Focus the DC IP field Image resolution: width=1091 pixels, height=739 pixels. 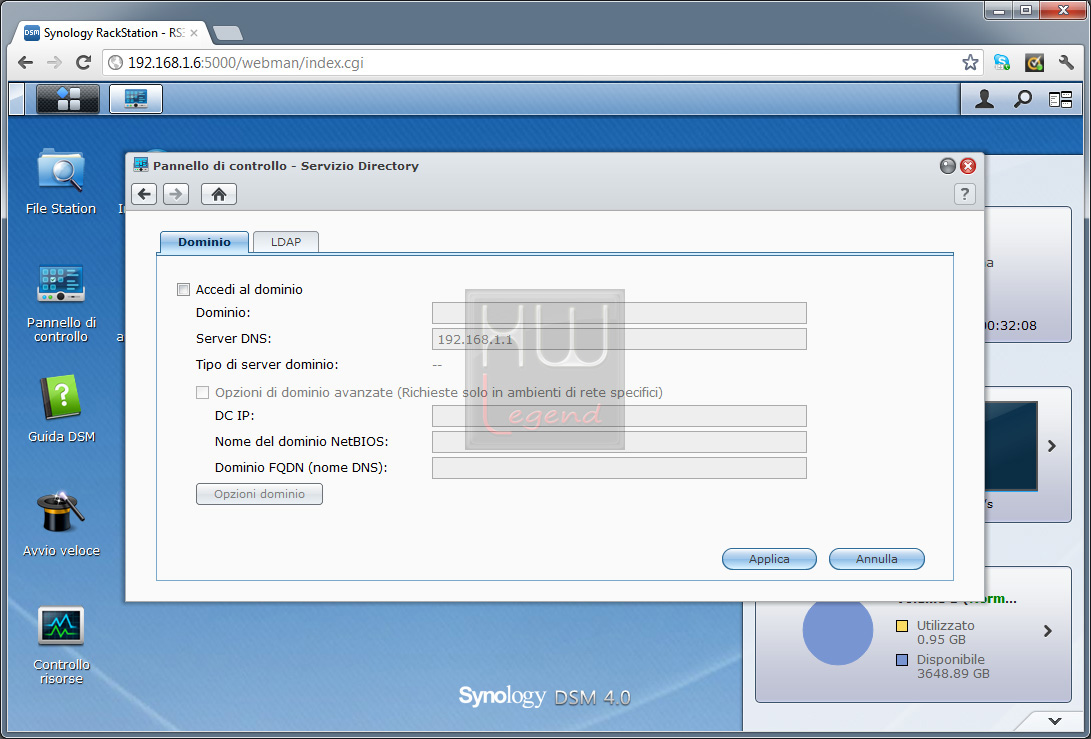[619, 416]
